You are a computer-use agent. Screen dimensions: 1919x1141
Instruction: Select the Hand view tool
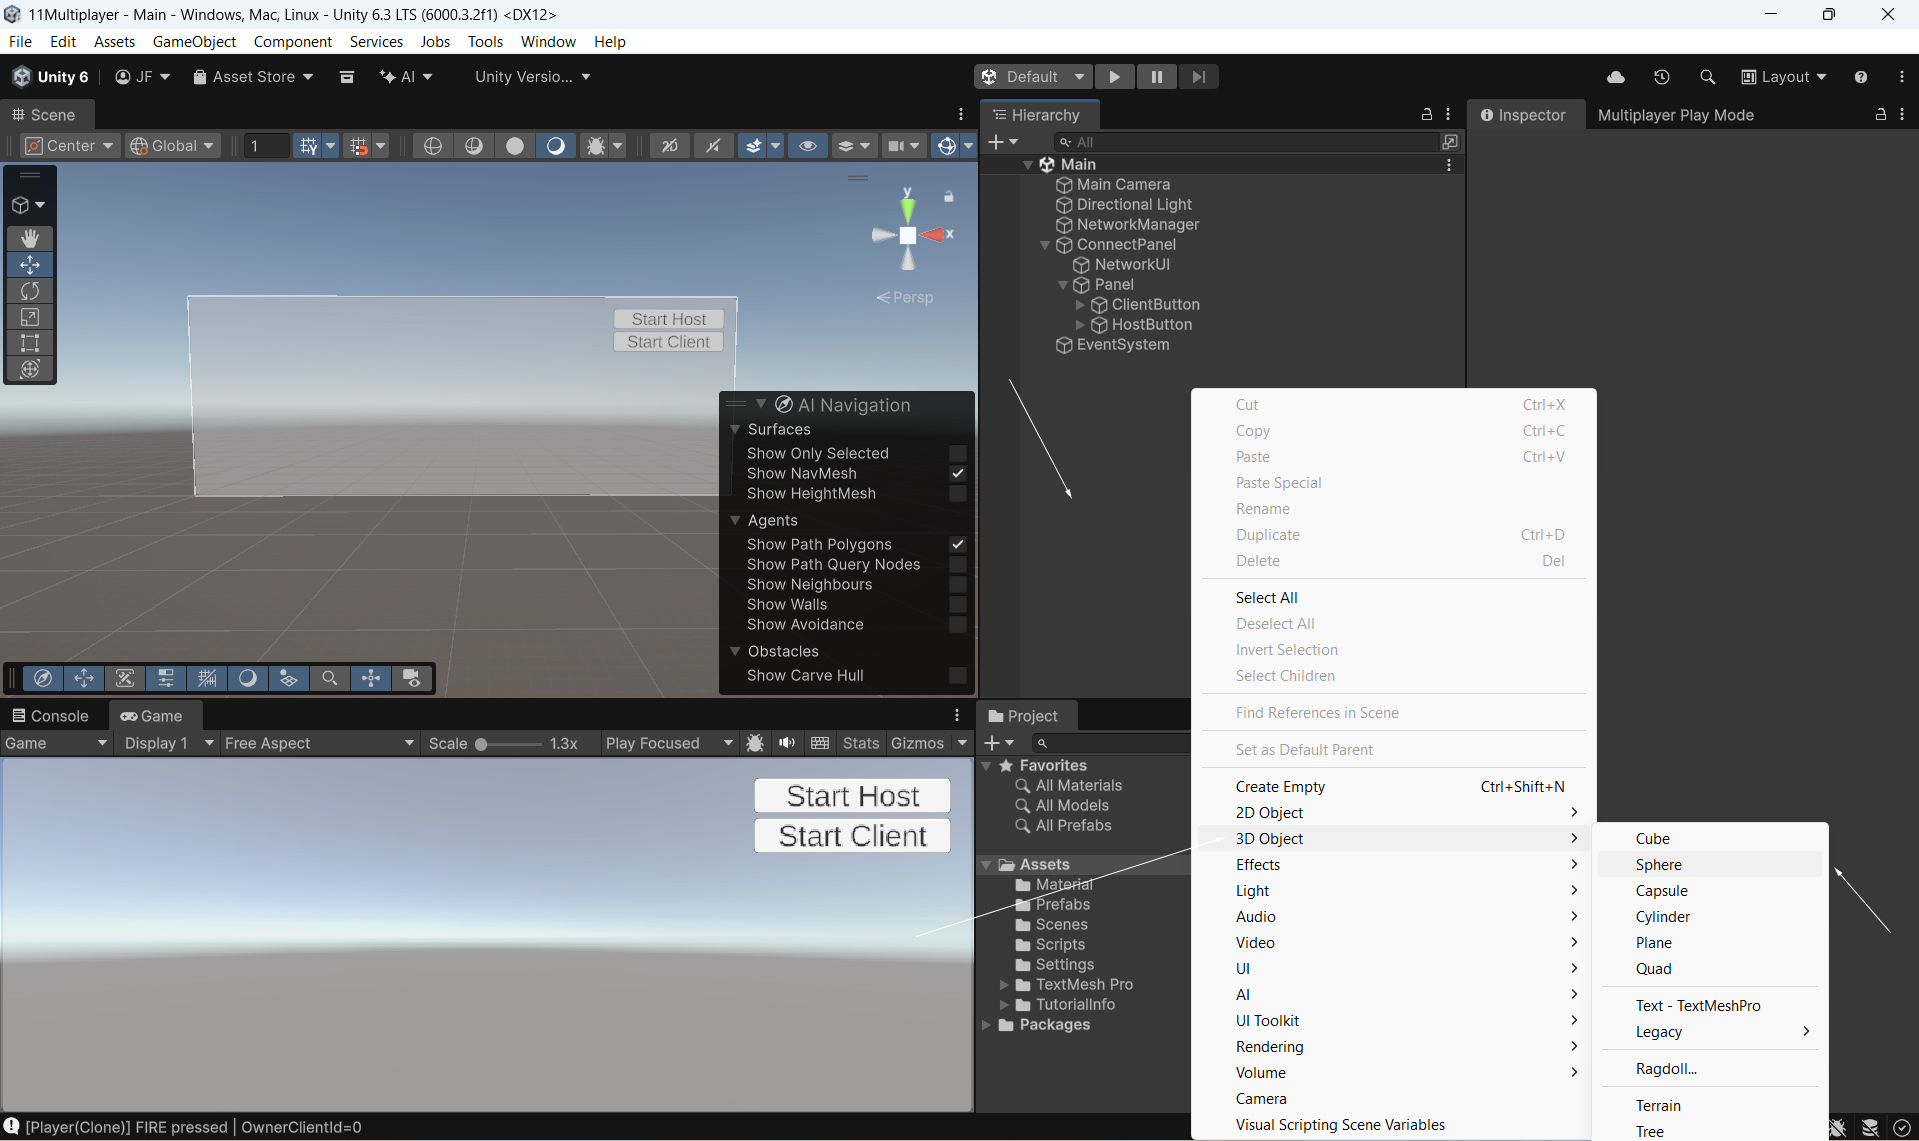click(30, 238)
